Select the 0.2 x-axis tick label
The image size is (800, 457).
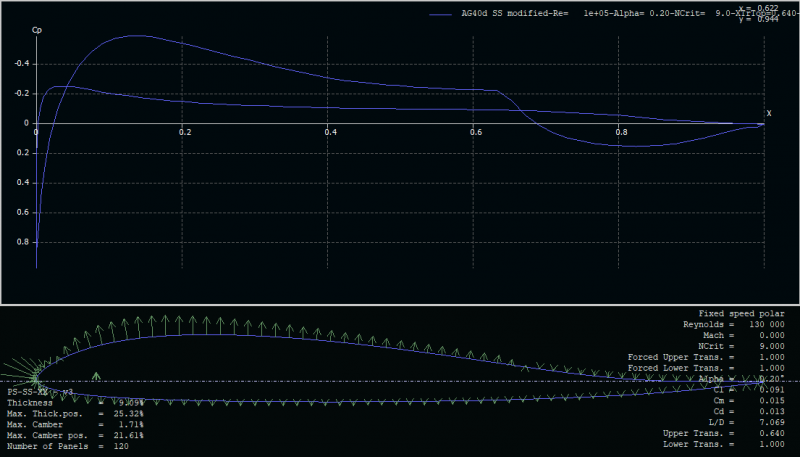point(184,132)
